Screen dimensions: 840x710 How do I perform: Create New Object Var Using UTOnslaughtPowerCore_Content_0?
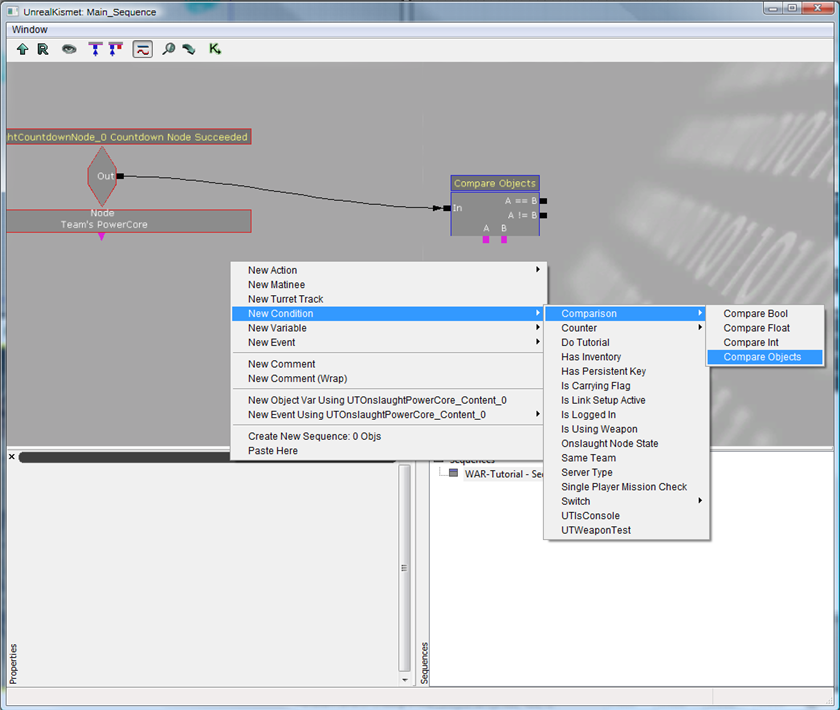[388, 400]
